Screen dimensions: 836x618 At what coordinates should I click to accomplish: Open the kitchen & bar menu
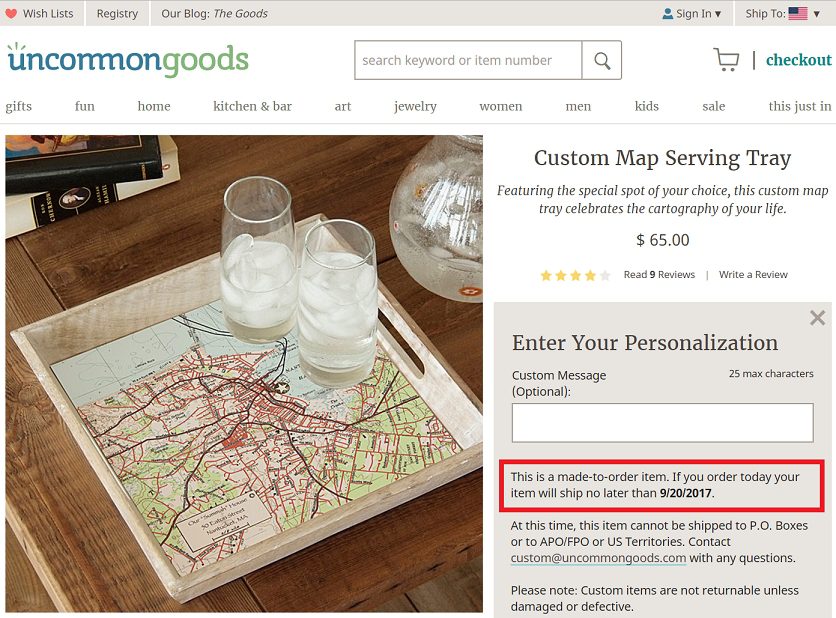(x=252, y=106)
